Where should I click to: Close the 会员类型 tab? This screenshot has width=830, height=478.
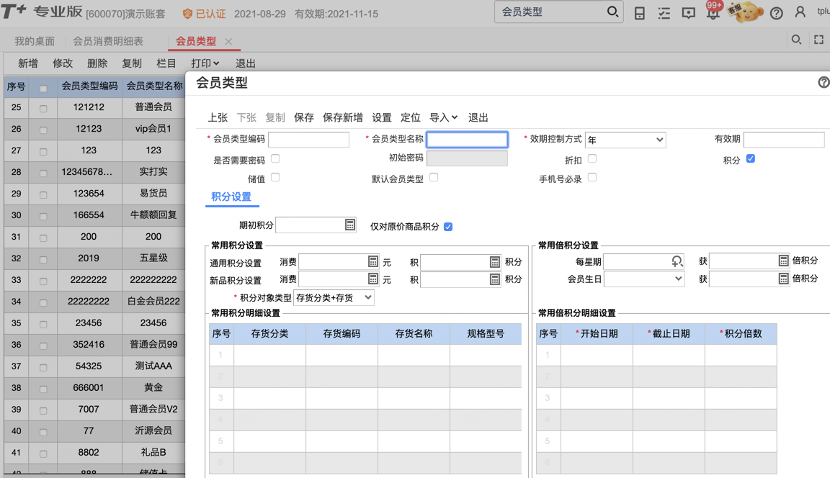[x=228, y=41]
